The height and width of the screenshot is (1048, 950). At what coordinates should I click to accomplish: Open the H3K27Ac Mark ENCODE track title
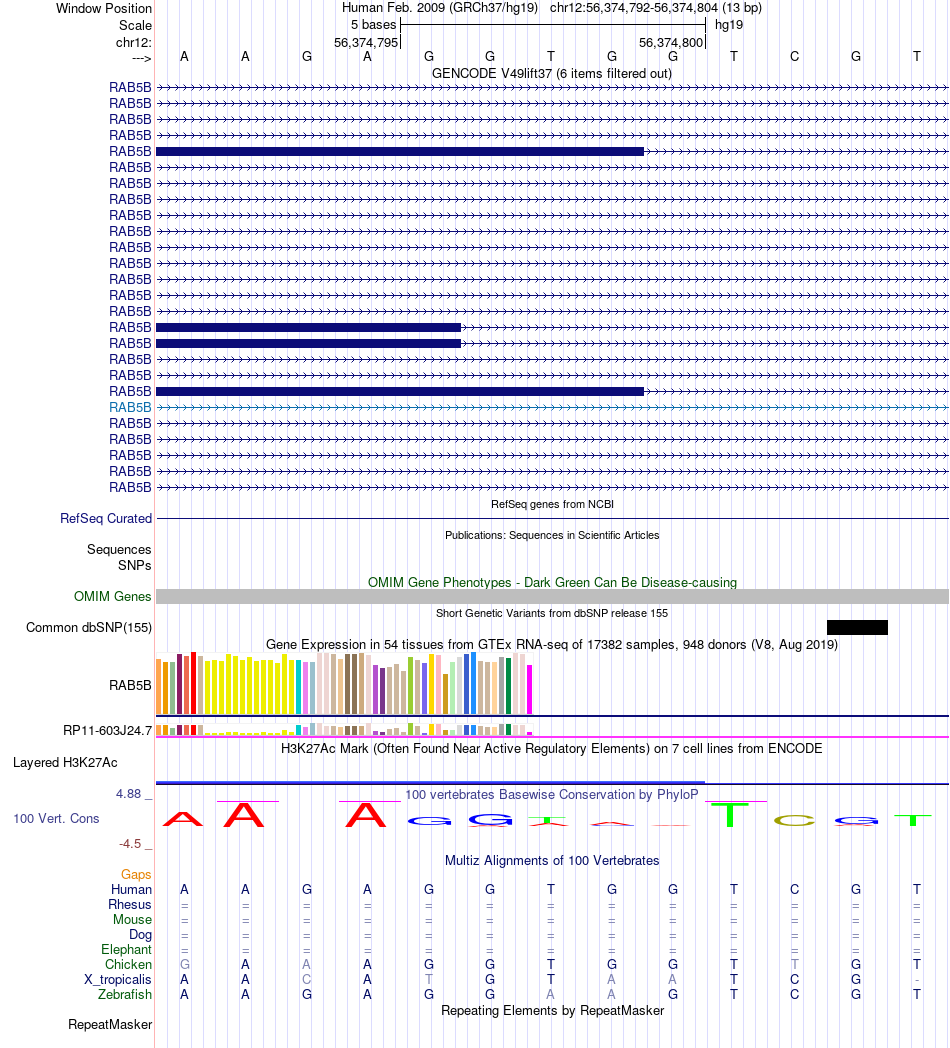point(552,749)
